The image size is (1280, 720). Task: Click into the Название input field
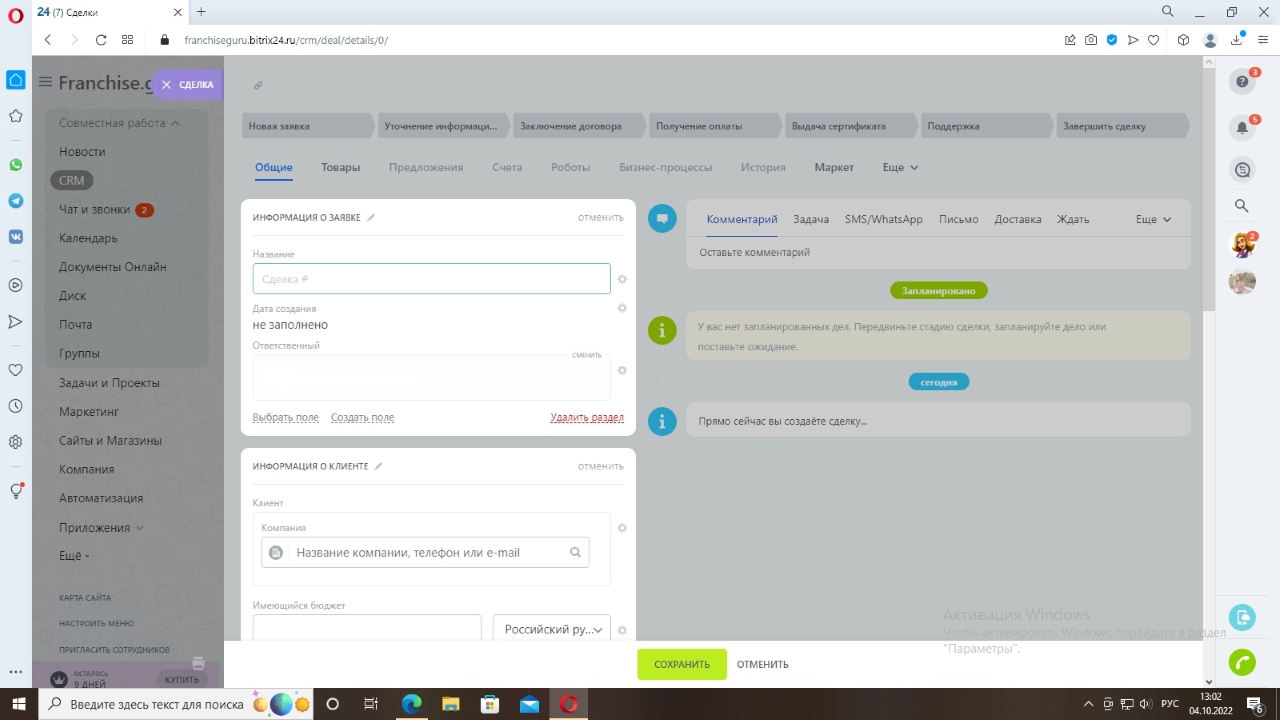point(431,279)
